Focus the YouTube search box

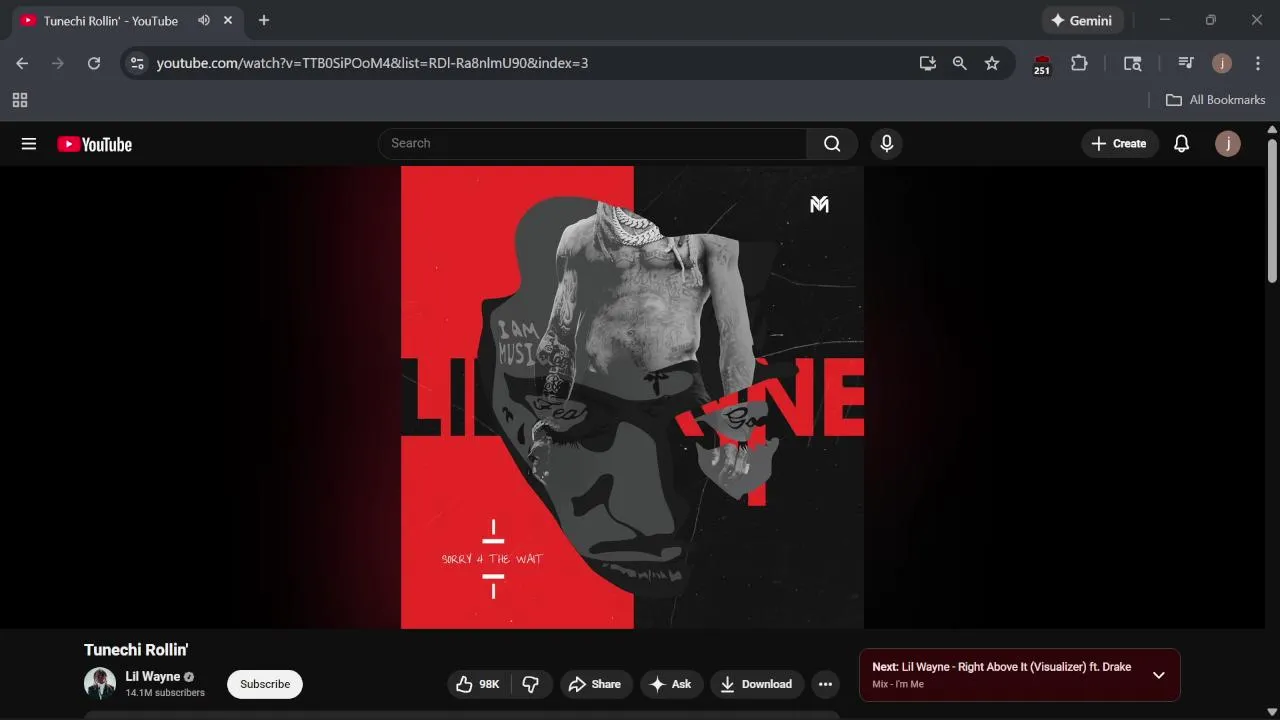coord(592,144)
